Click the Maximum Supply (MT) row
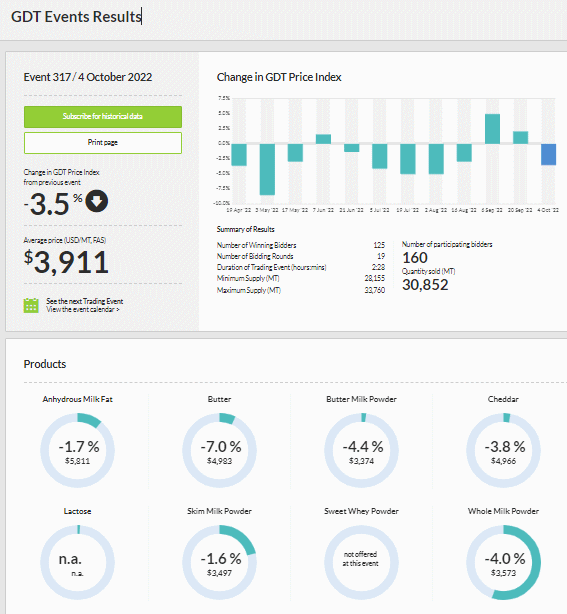 click(301, 290)
